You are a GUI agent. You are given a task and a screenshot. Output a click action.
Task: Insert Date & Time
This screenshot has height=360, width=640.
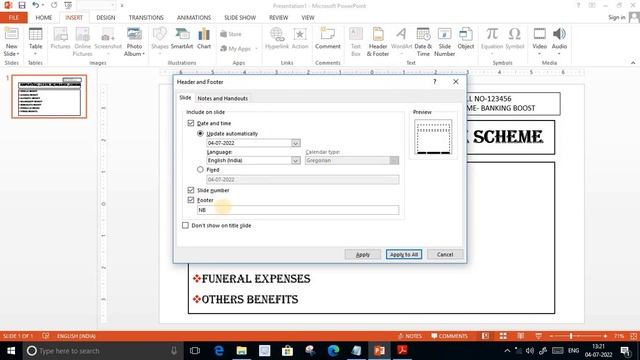coord(423,41)
